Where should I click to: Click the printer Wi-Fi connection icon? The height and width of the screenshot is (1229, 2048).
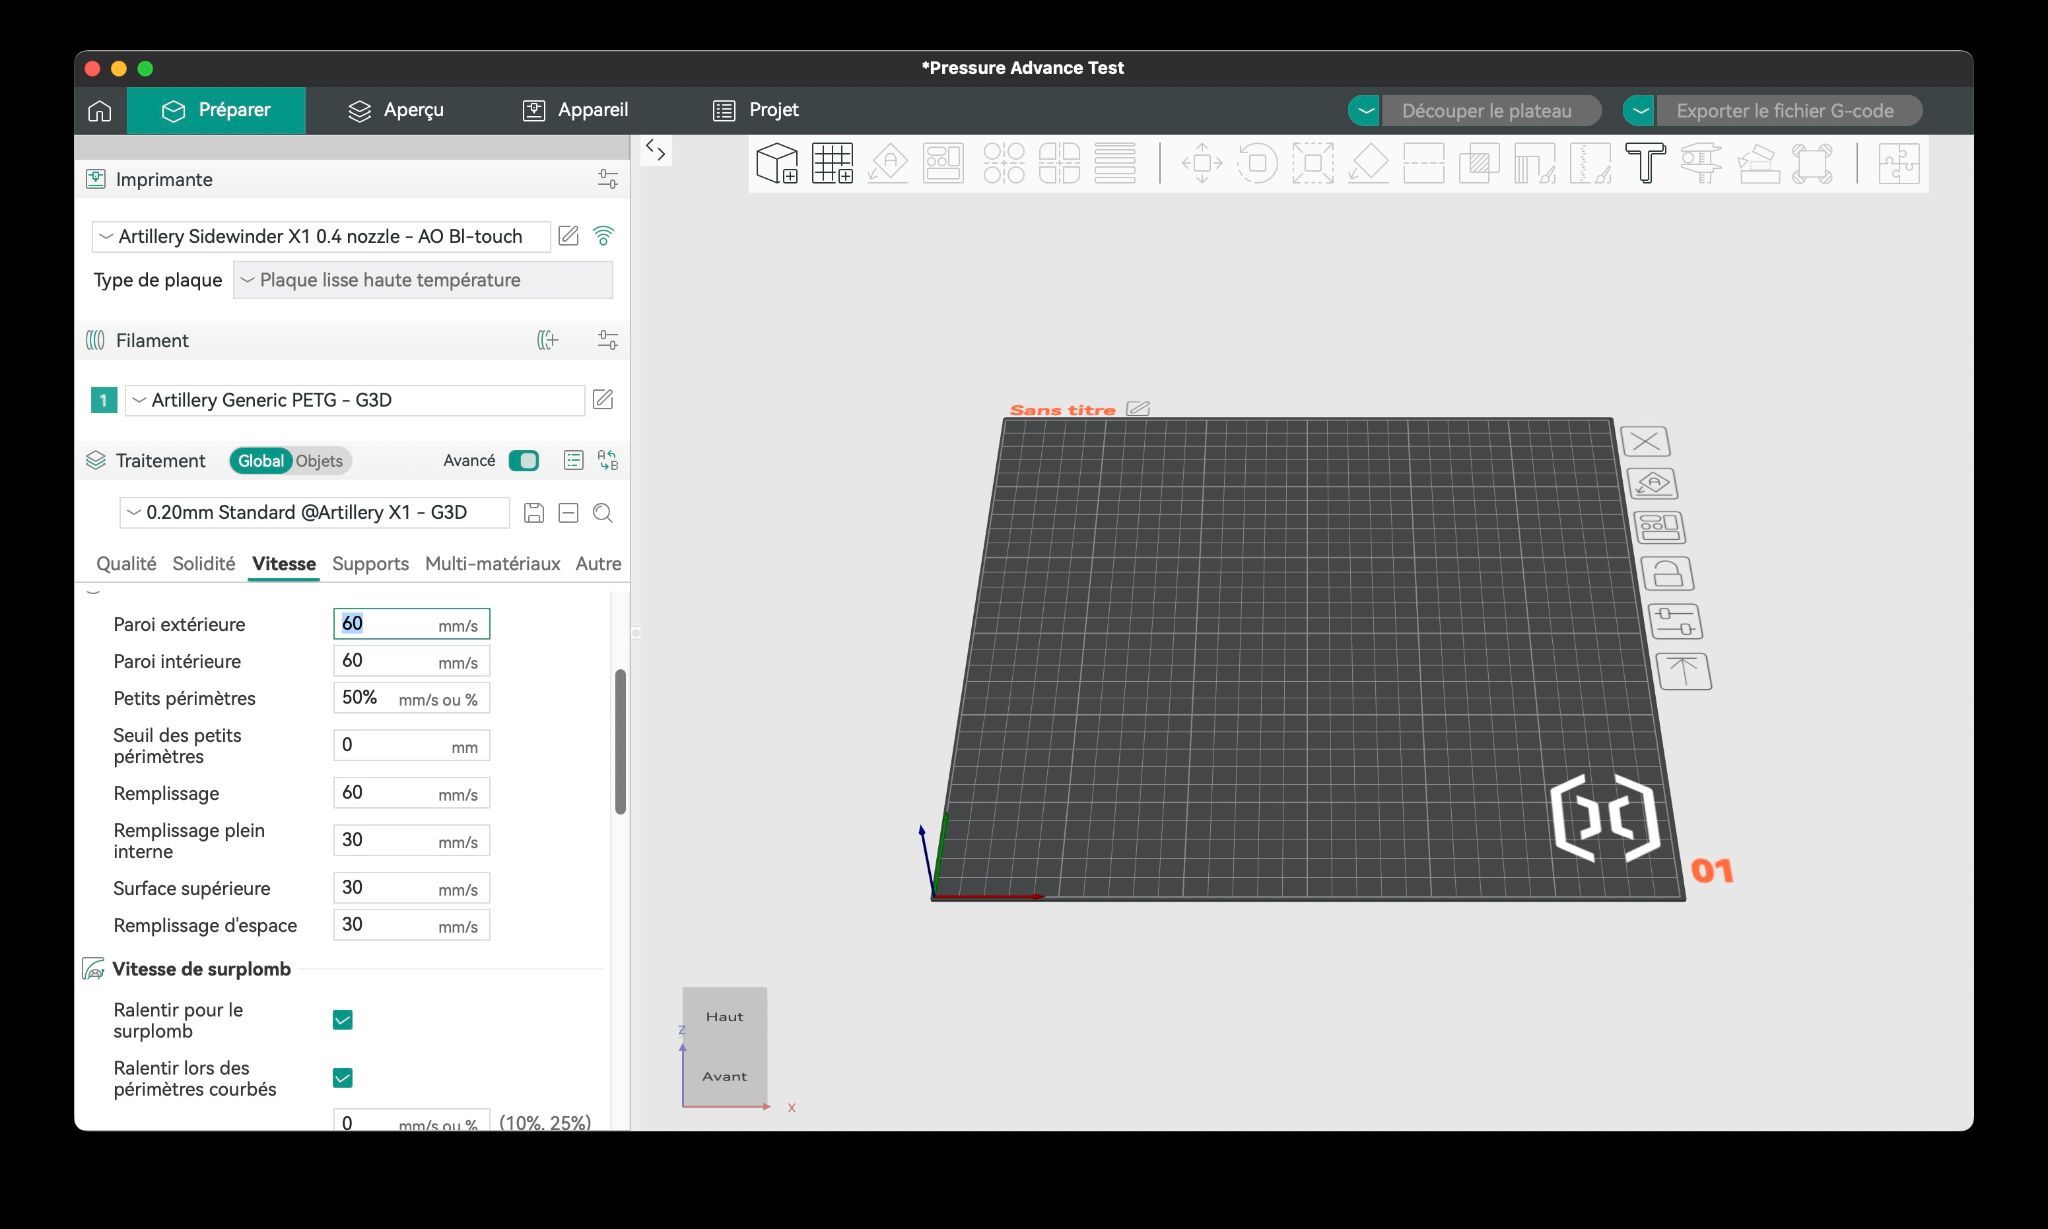pos(603,236)
